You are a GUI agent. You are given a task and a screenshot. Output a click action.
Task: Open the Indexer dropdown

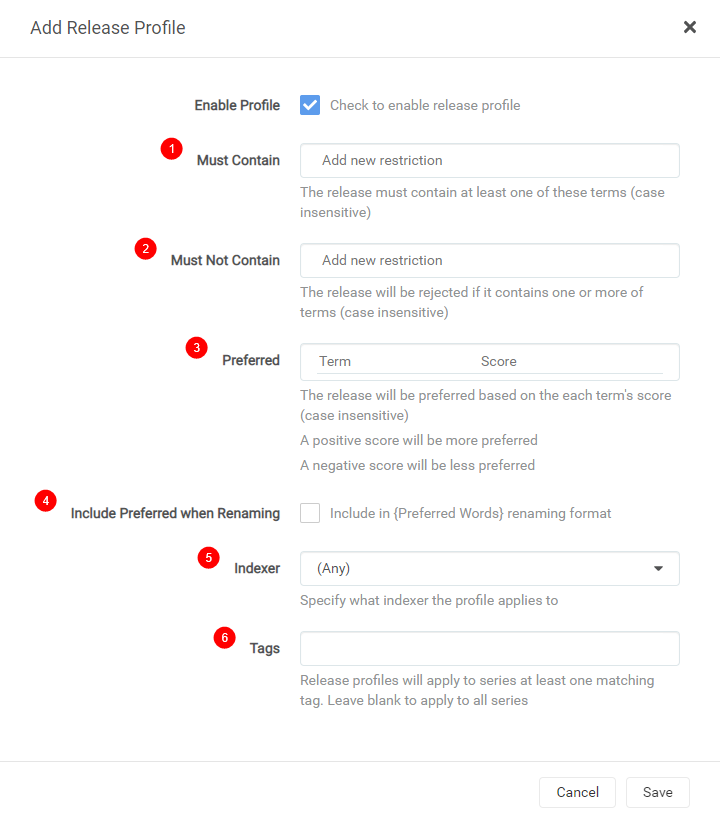pos(490,568)
